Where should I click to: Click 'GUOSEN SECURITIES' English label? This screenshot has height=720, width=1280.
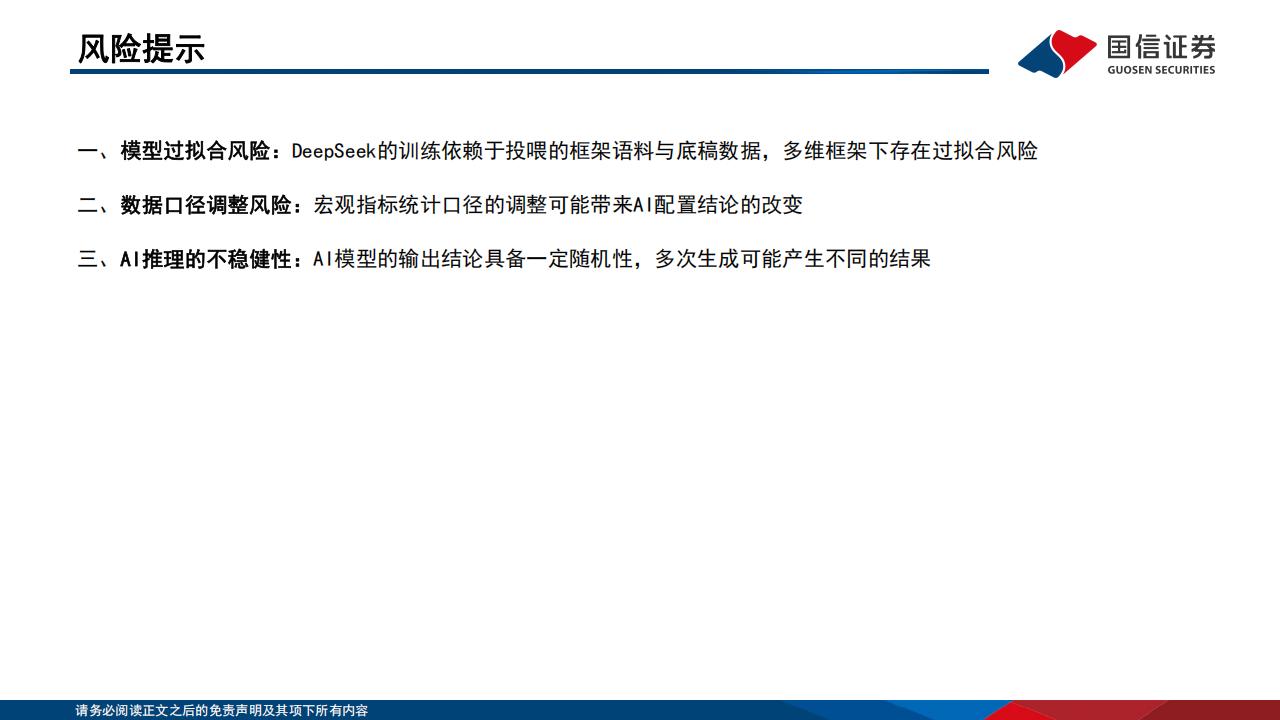[1161, 70]
